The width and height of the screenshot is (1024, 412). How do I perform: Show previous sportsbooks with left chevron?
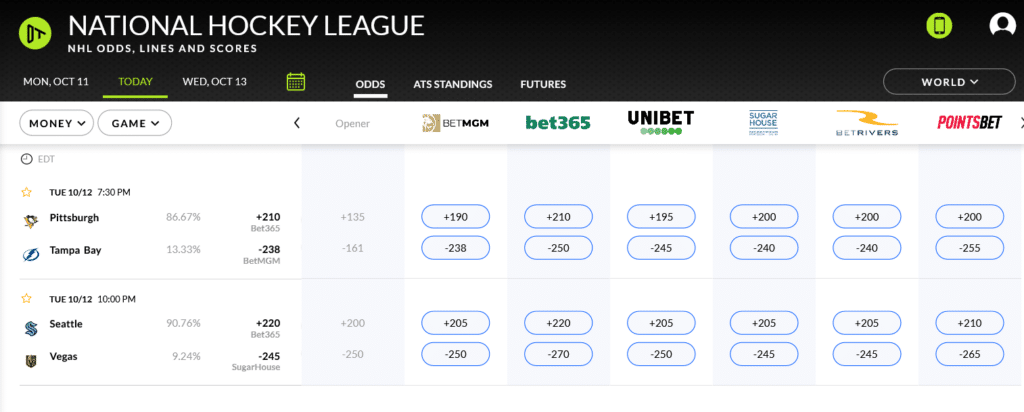296,123
